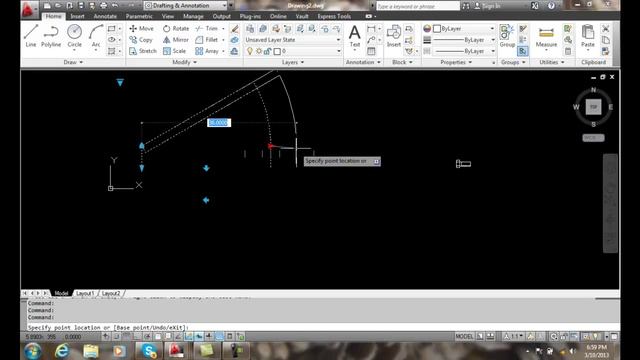
Task: Open the Trim dropdown arrow
Action: coord(223,29)
